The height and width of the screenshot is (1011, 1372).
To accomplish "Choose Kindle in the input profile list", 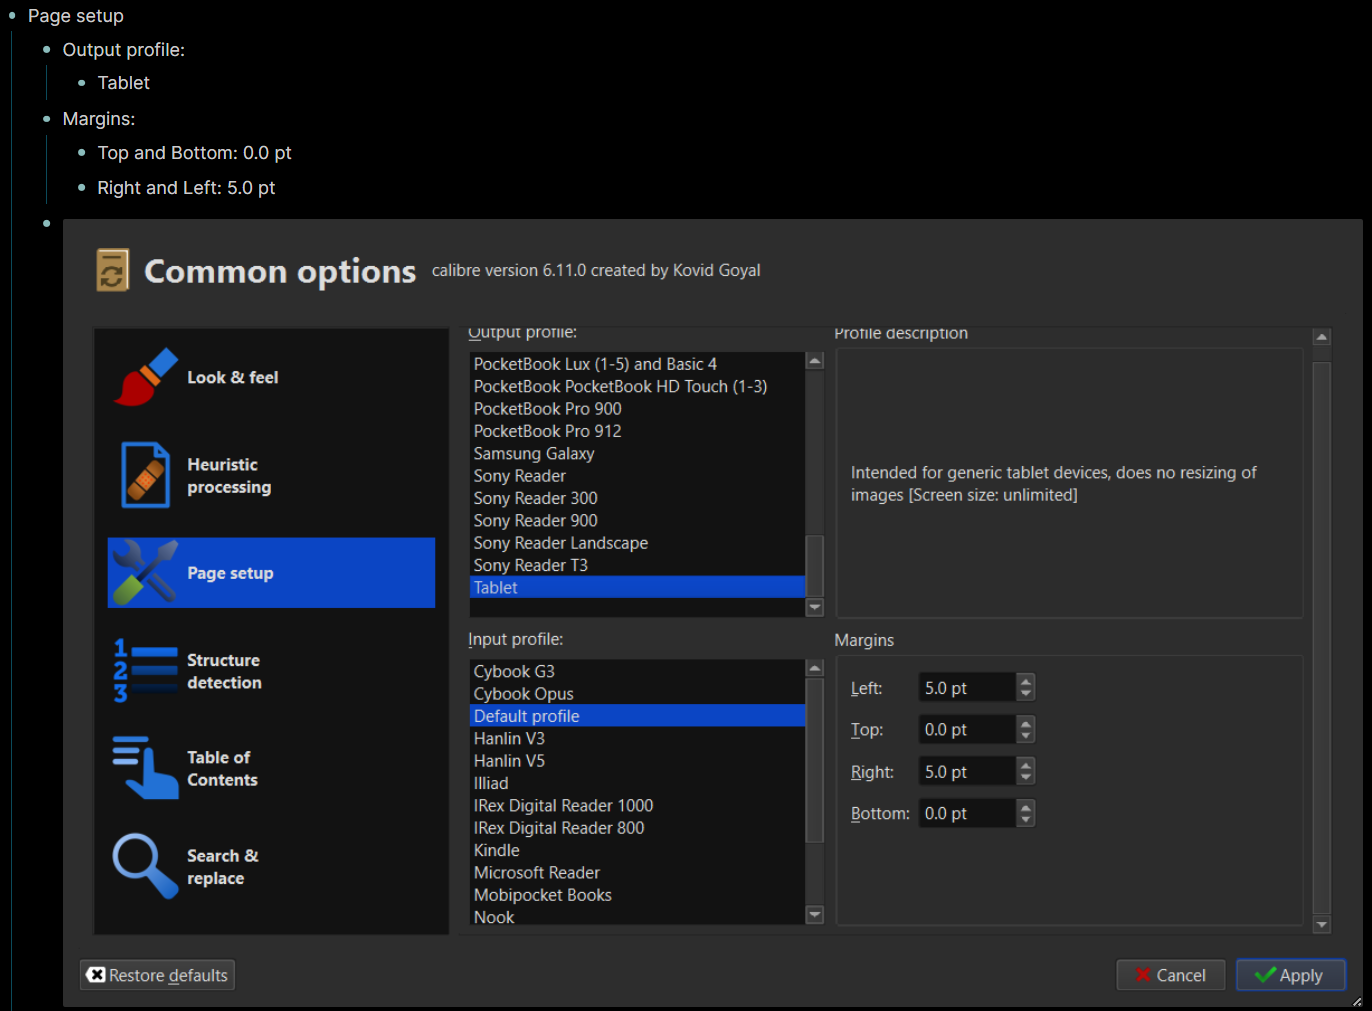I will point(497,851).
